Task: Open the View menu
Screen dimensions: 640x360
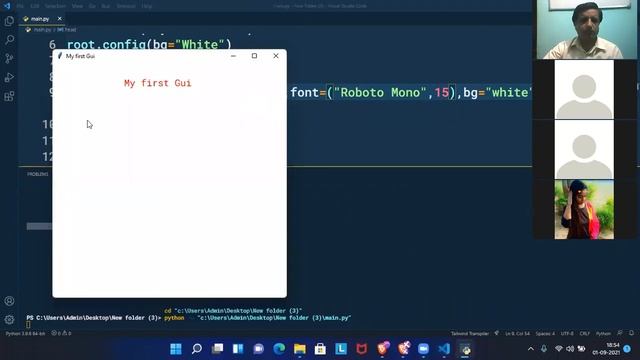Action: point(77,6)
